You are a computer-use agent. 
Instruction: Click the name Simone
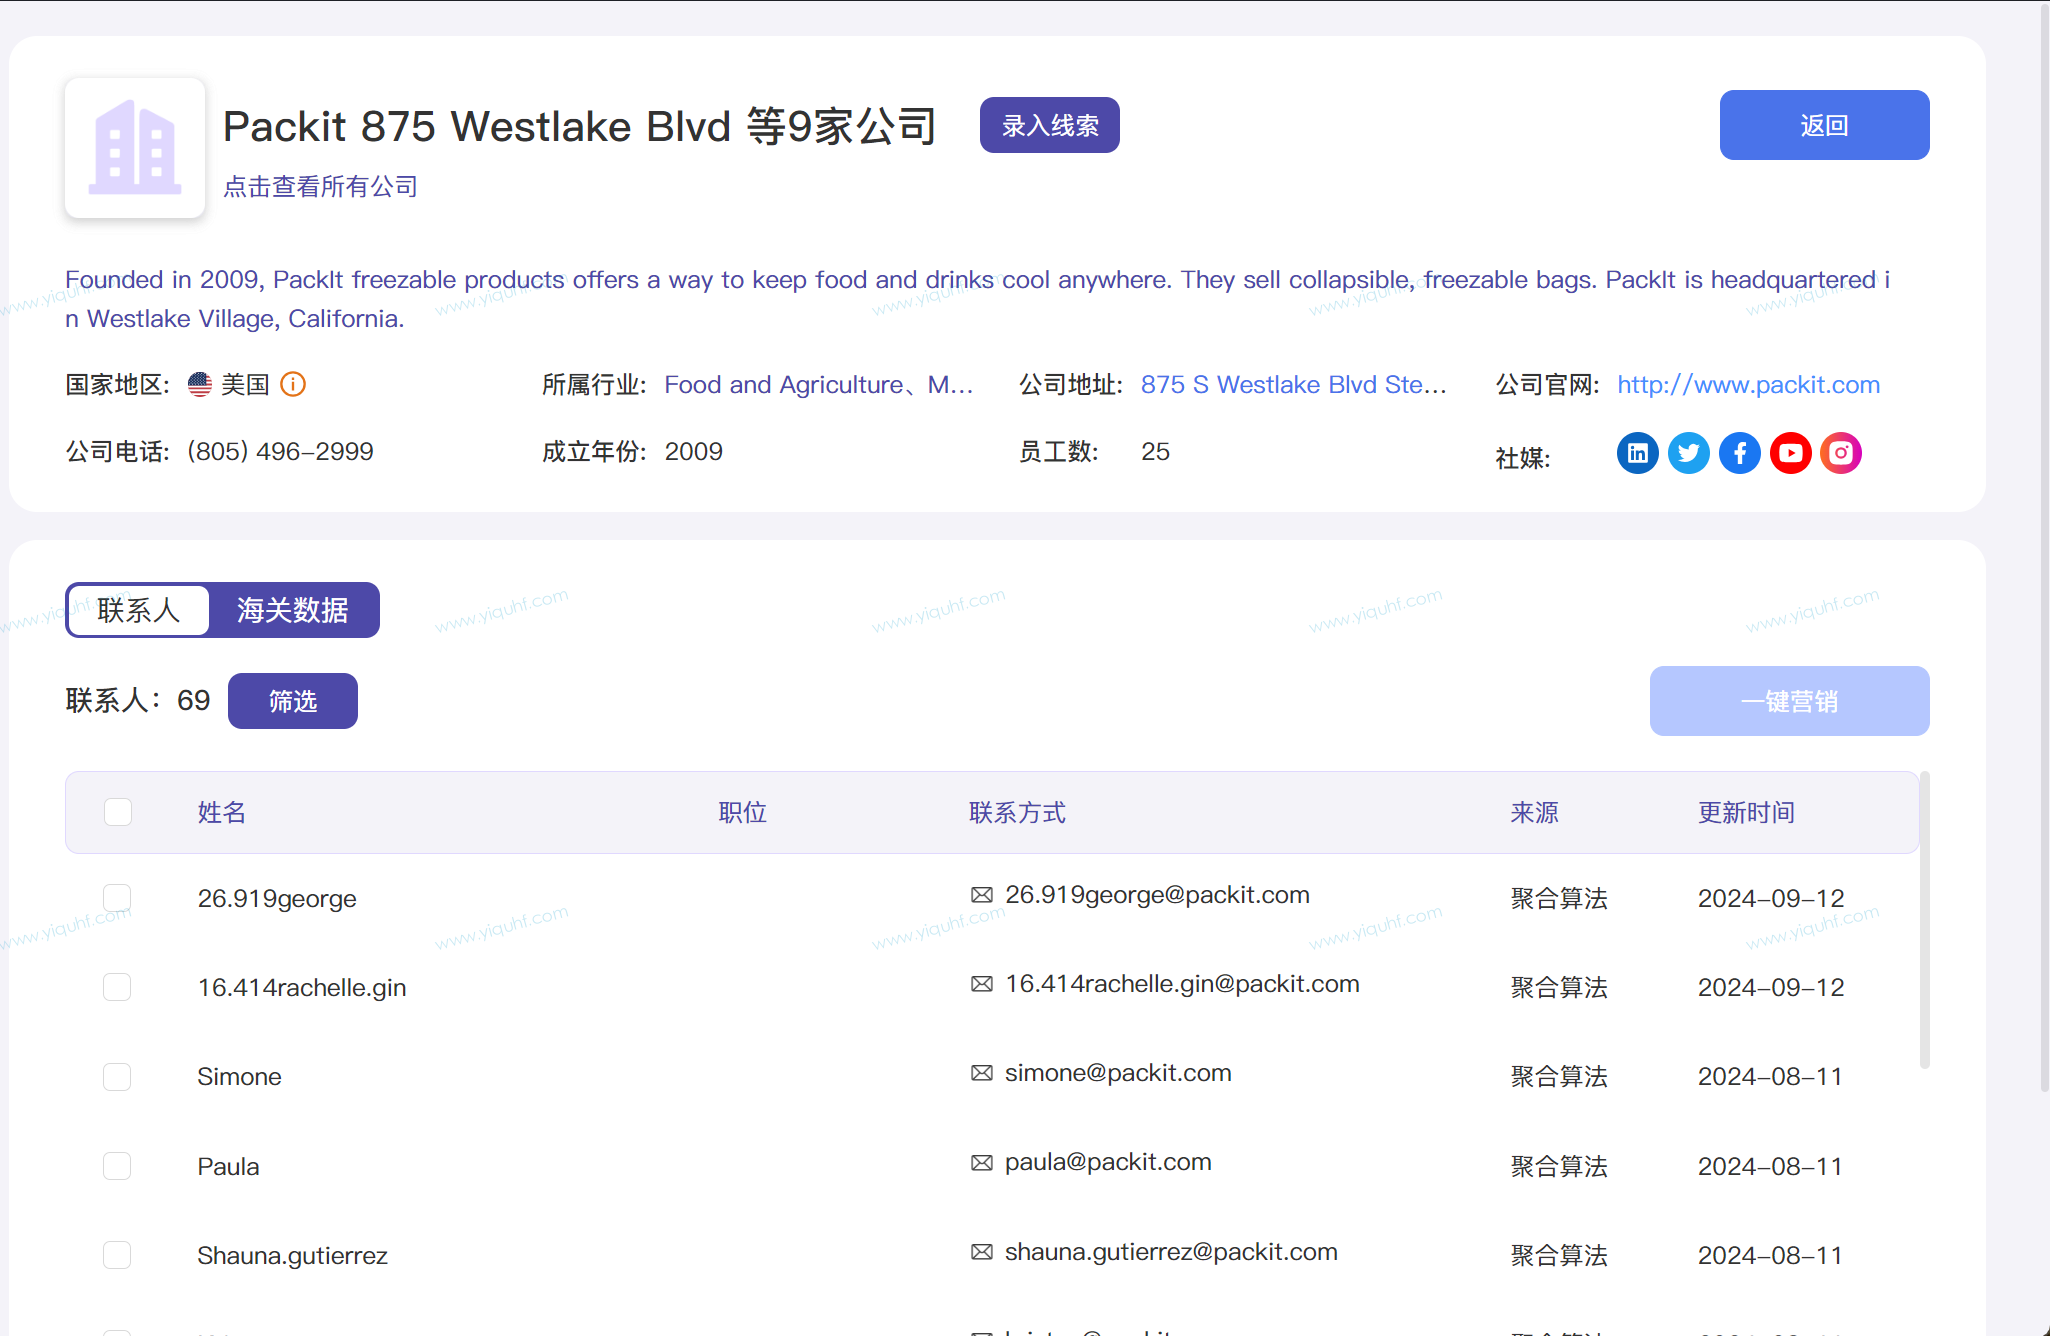pyautogui.click(x=239, y=1077)
